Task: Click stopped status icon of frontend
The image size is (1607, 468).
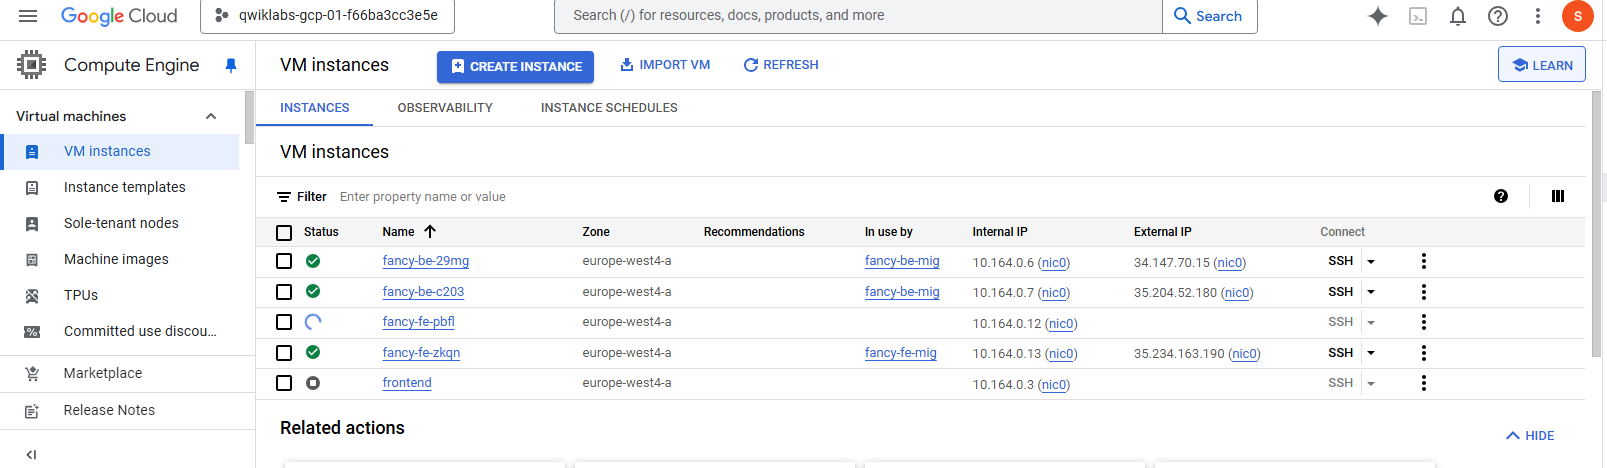Action: pyautogui.click(x=313, y=383)
